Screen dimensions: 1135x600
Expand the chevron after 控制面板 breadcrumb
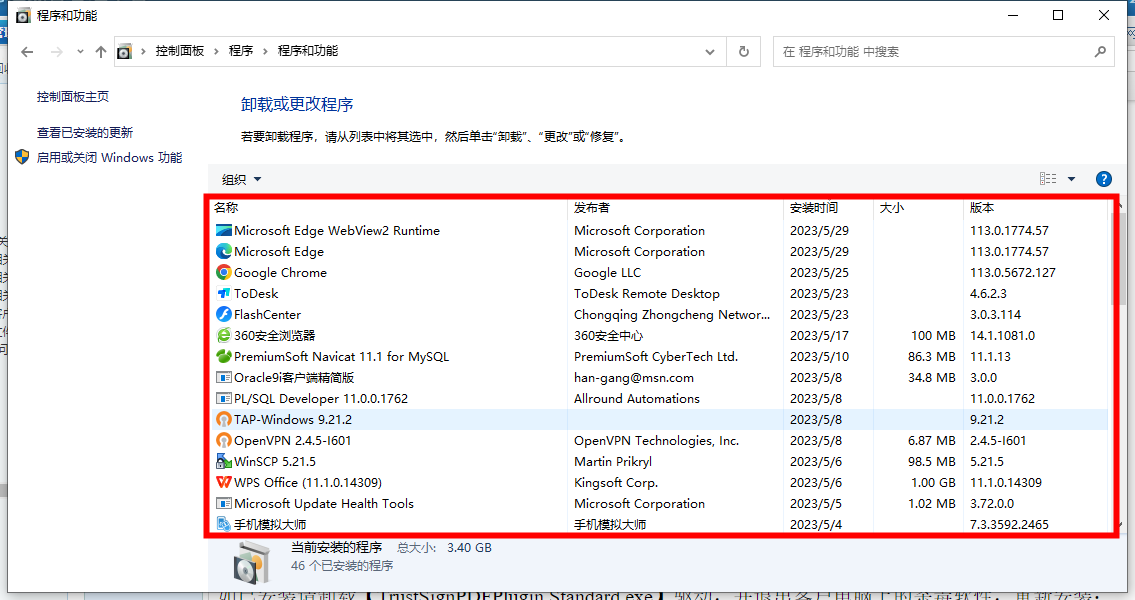click(x=216, y=51)
